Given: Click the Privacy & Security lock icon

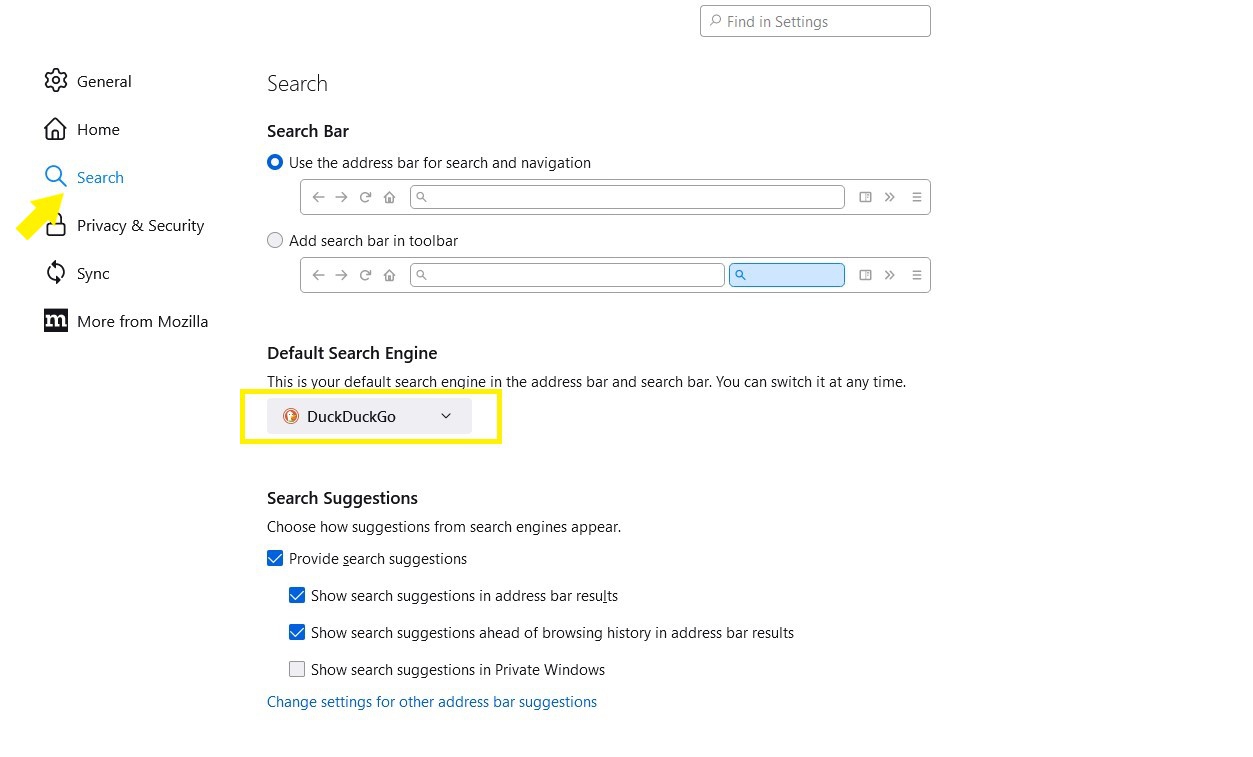Looking at the screenshot, I should tap(56, 228).
